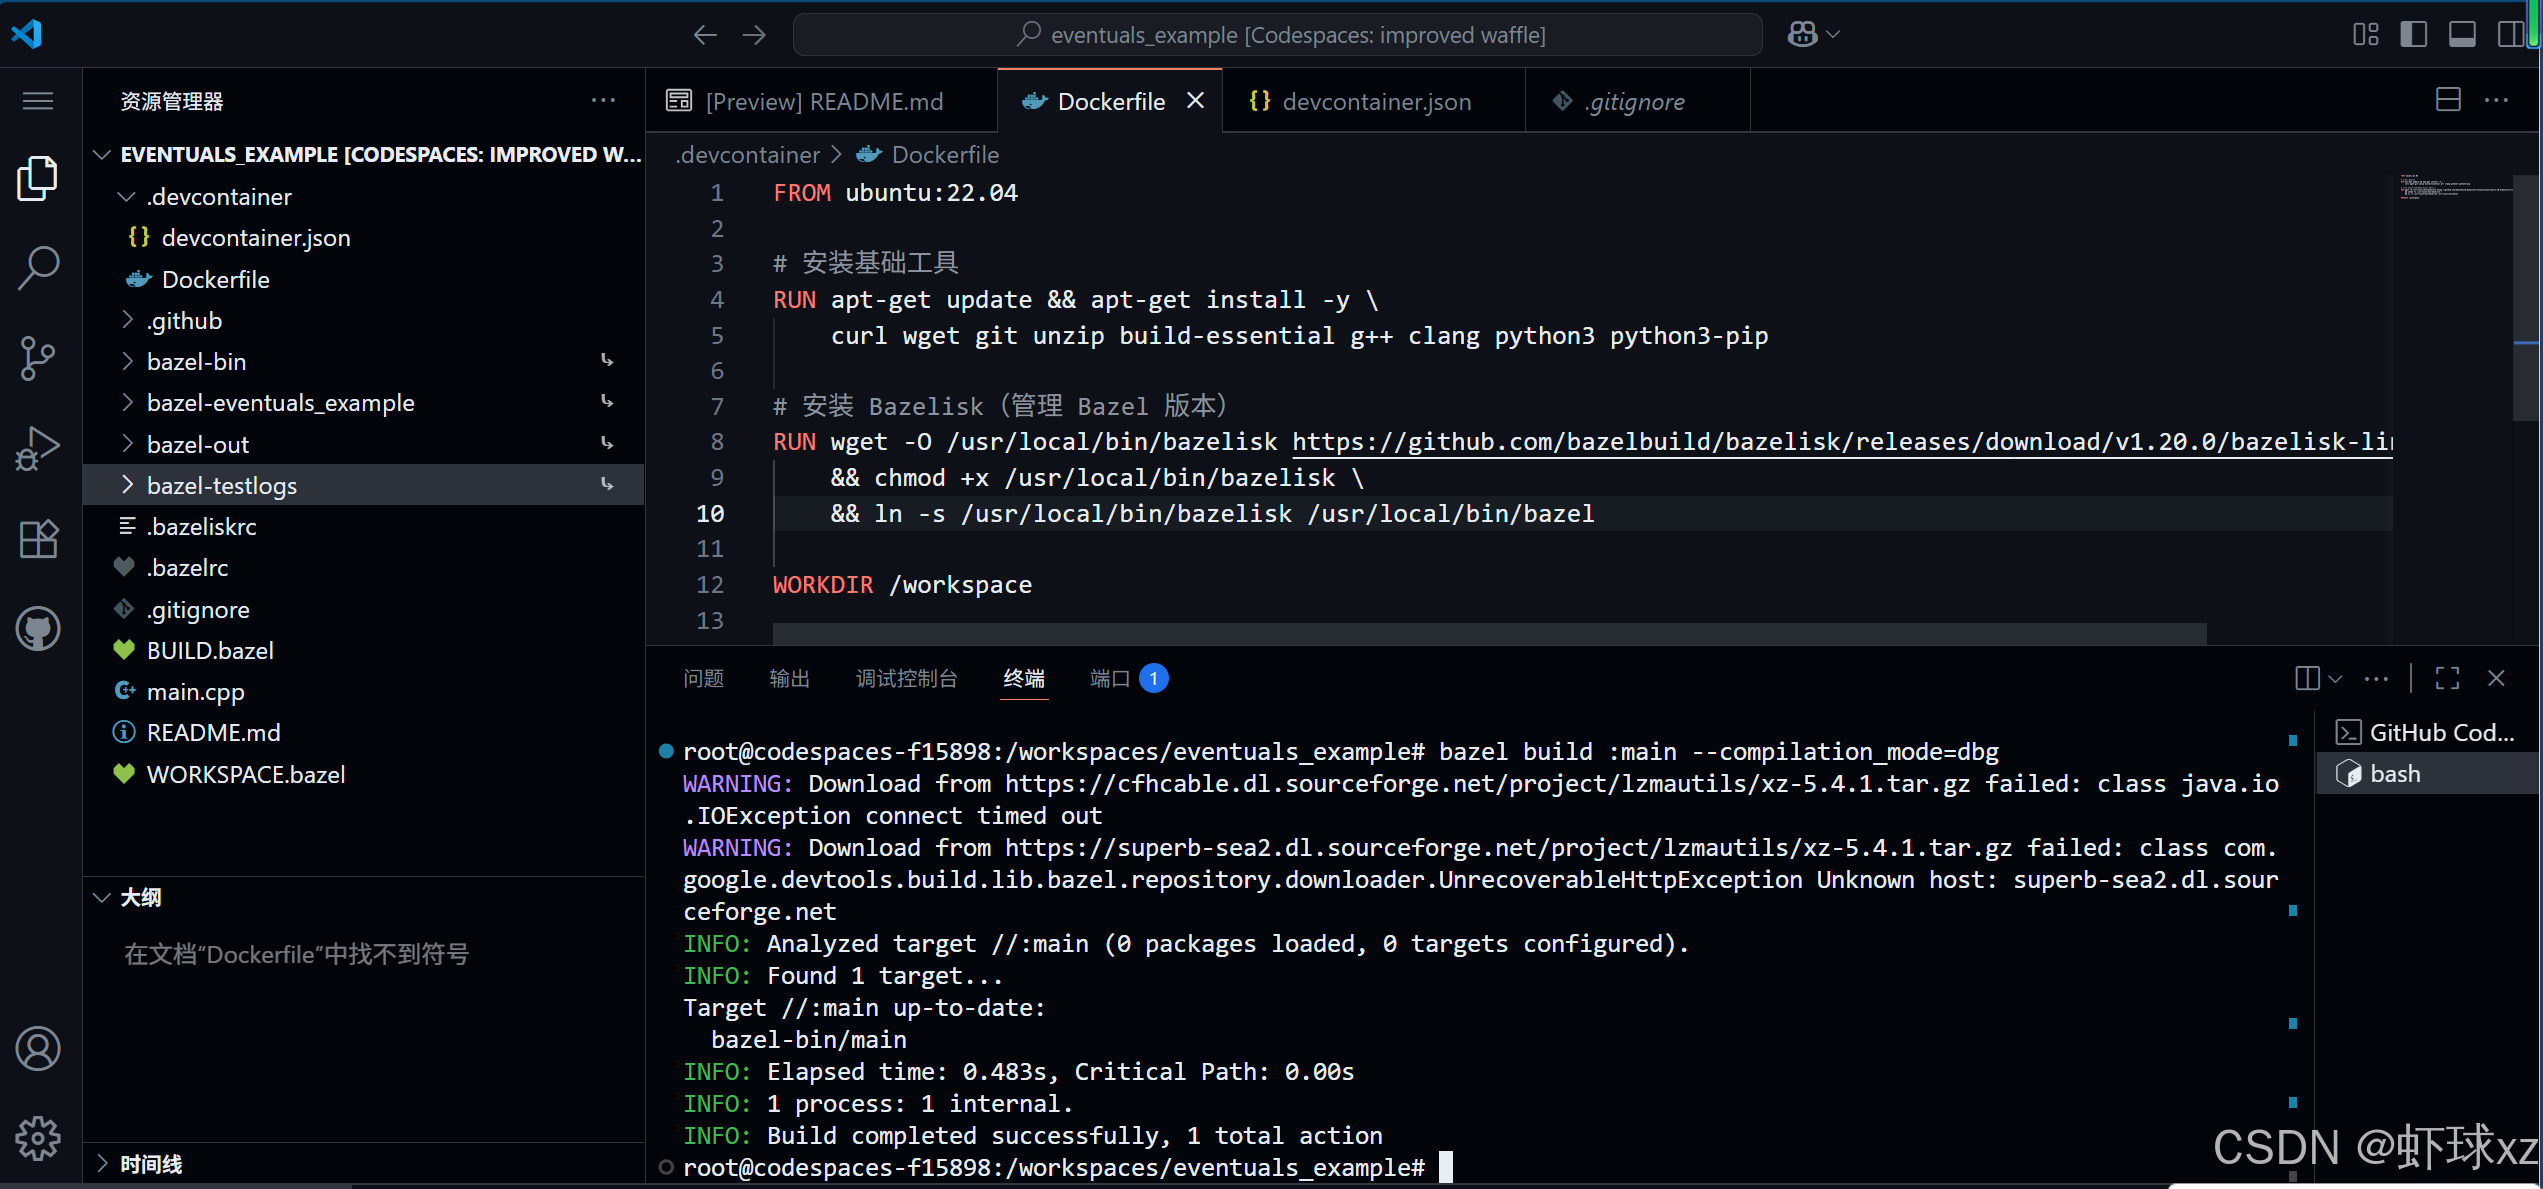The height and width of the screenshot is (1189, 2543).
Task: Switch to the 输出 output panel tab
Action: coord(790,679)
